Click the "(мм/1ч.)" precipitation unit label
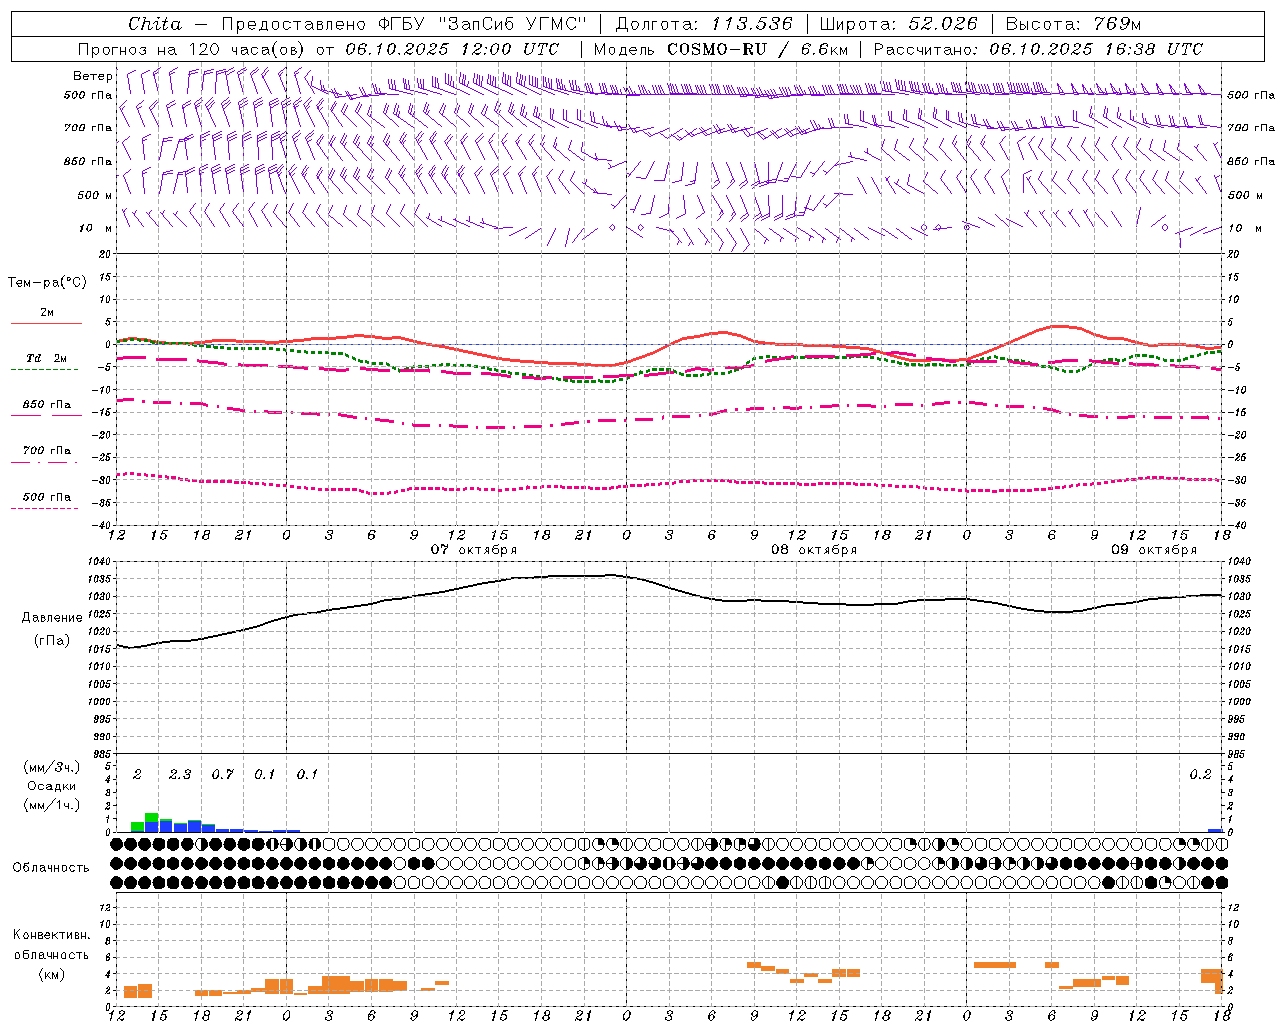Screen dimensions: 1280x1024 [52, 805]
